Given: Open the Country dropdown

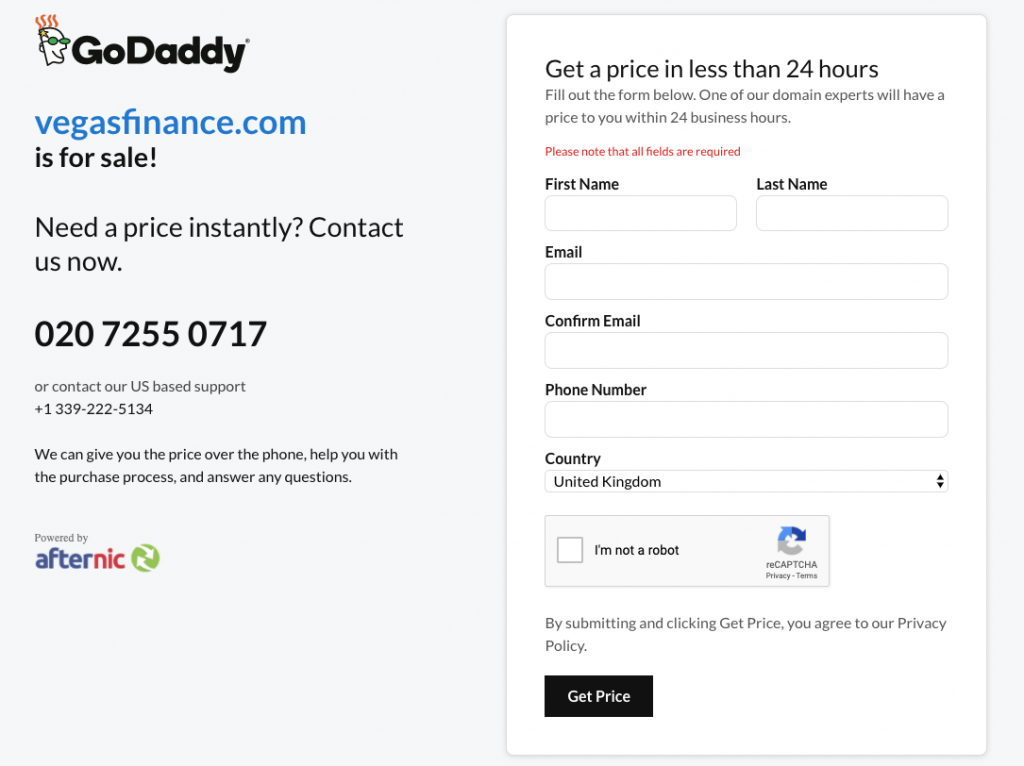Looking at the screenshot, I should tap(745, 482).
